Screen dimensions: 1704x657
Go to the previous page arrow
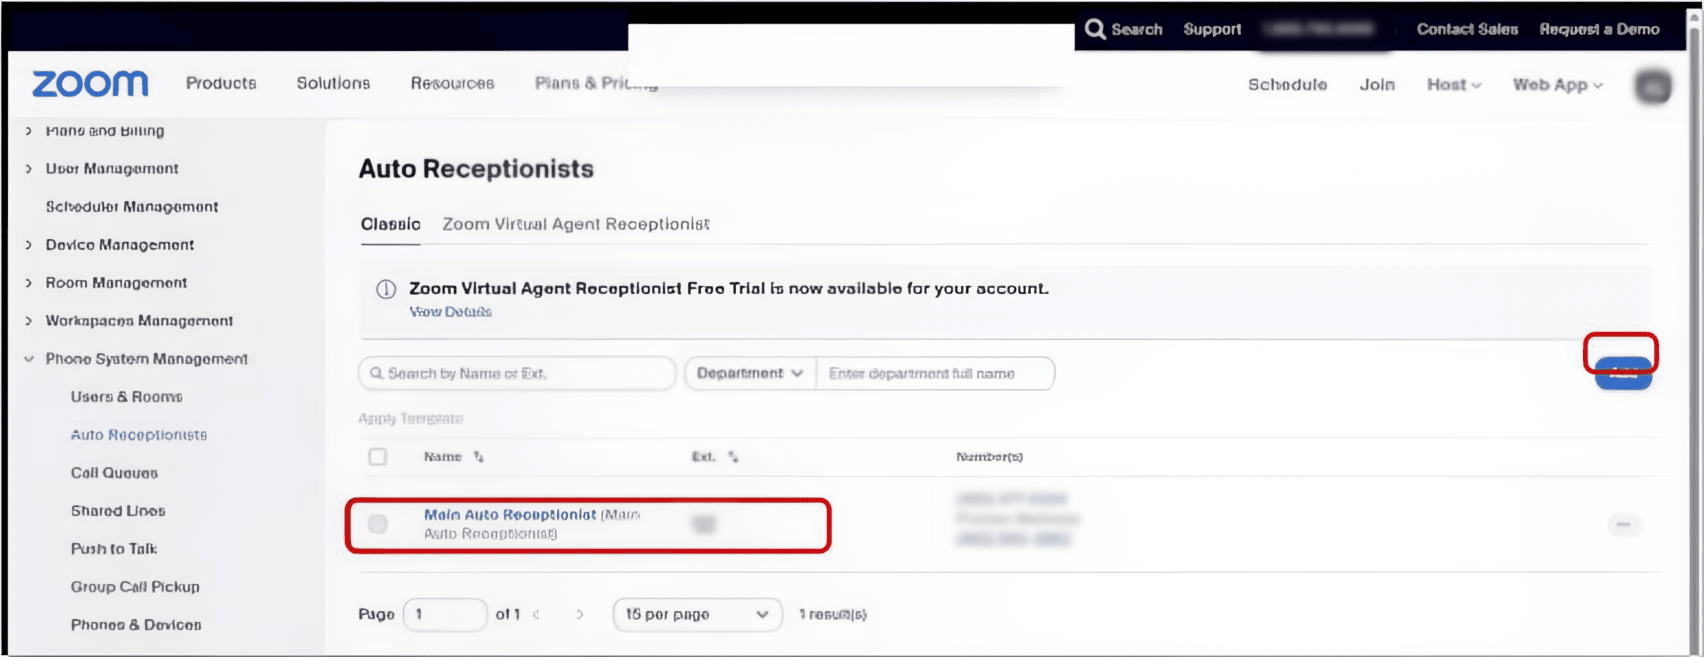coord(537,614)
